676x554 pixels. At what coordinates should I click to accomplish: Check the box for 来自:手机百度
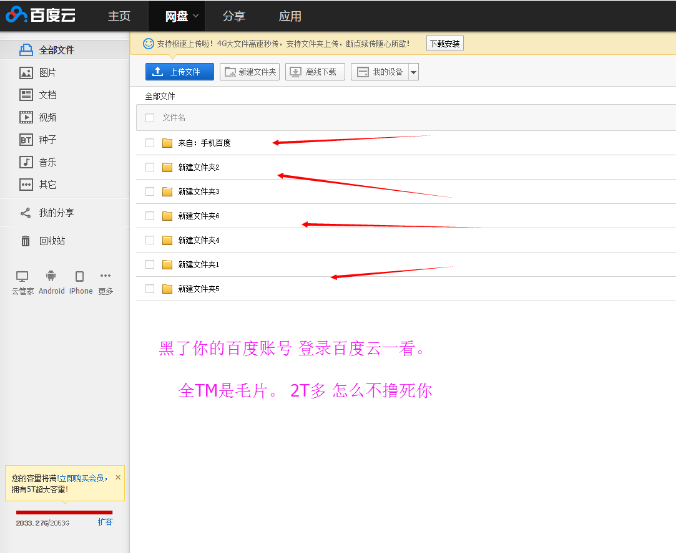tap(150, 143)
